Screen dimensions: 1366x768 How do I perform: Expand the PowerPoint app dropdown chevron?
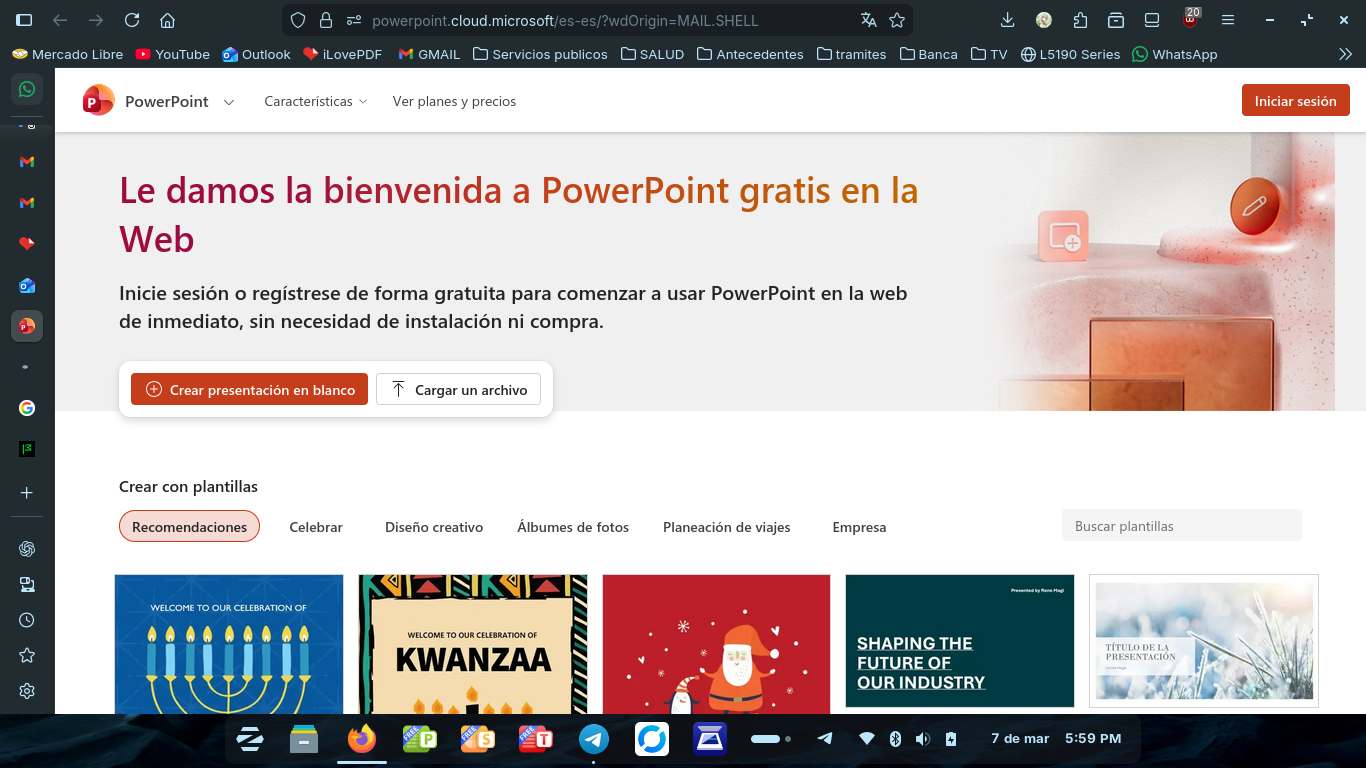pyautogui.click(x=229, y=102)
